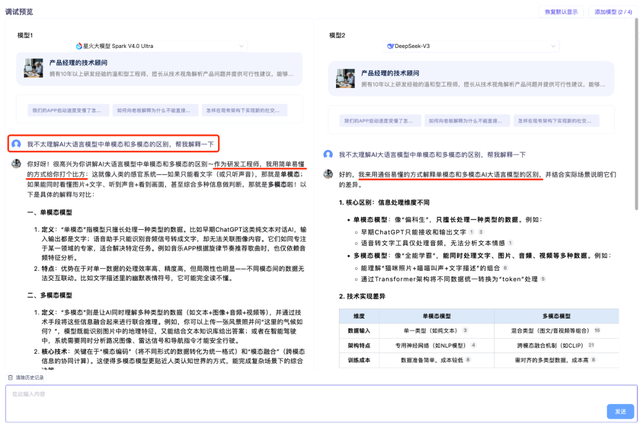The height and width of the screenshot is (427, 640).
Task: Click the citation in 需对齐的多类型数据 cell
Action: coord(593,360)
